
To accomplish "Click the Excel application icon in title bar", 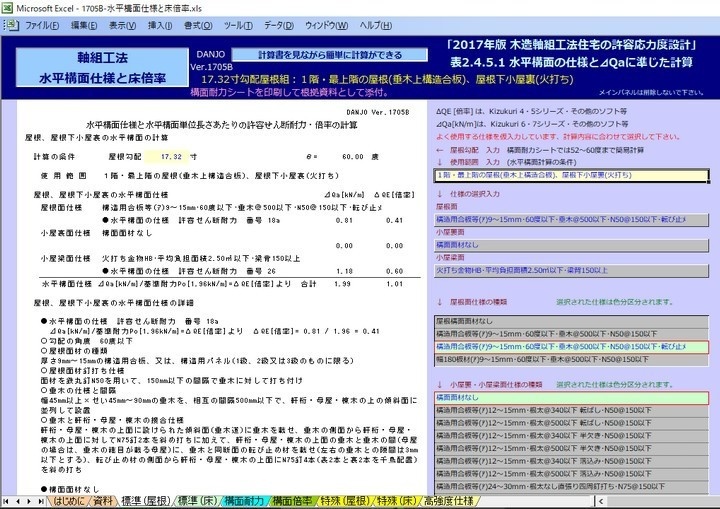I will (6, 8).
